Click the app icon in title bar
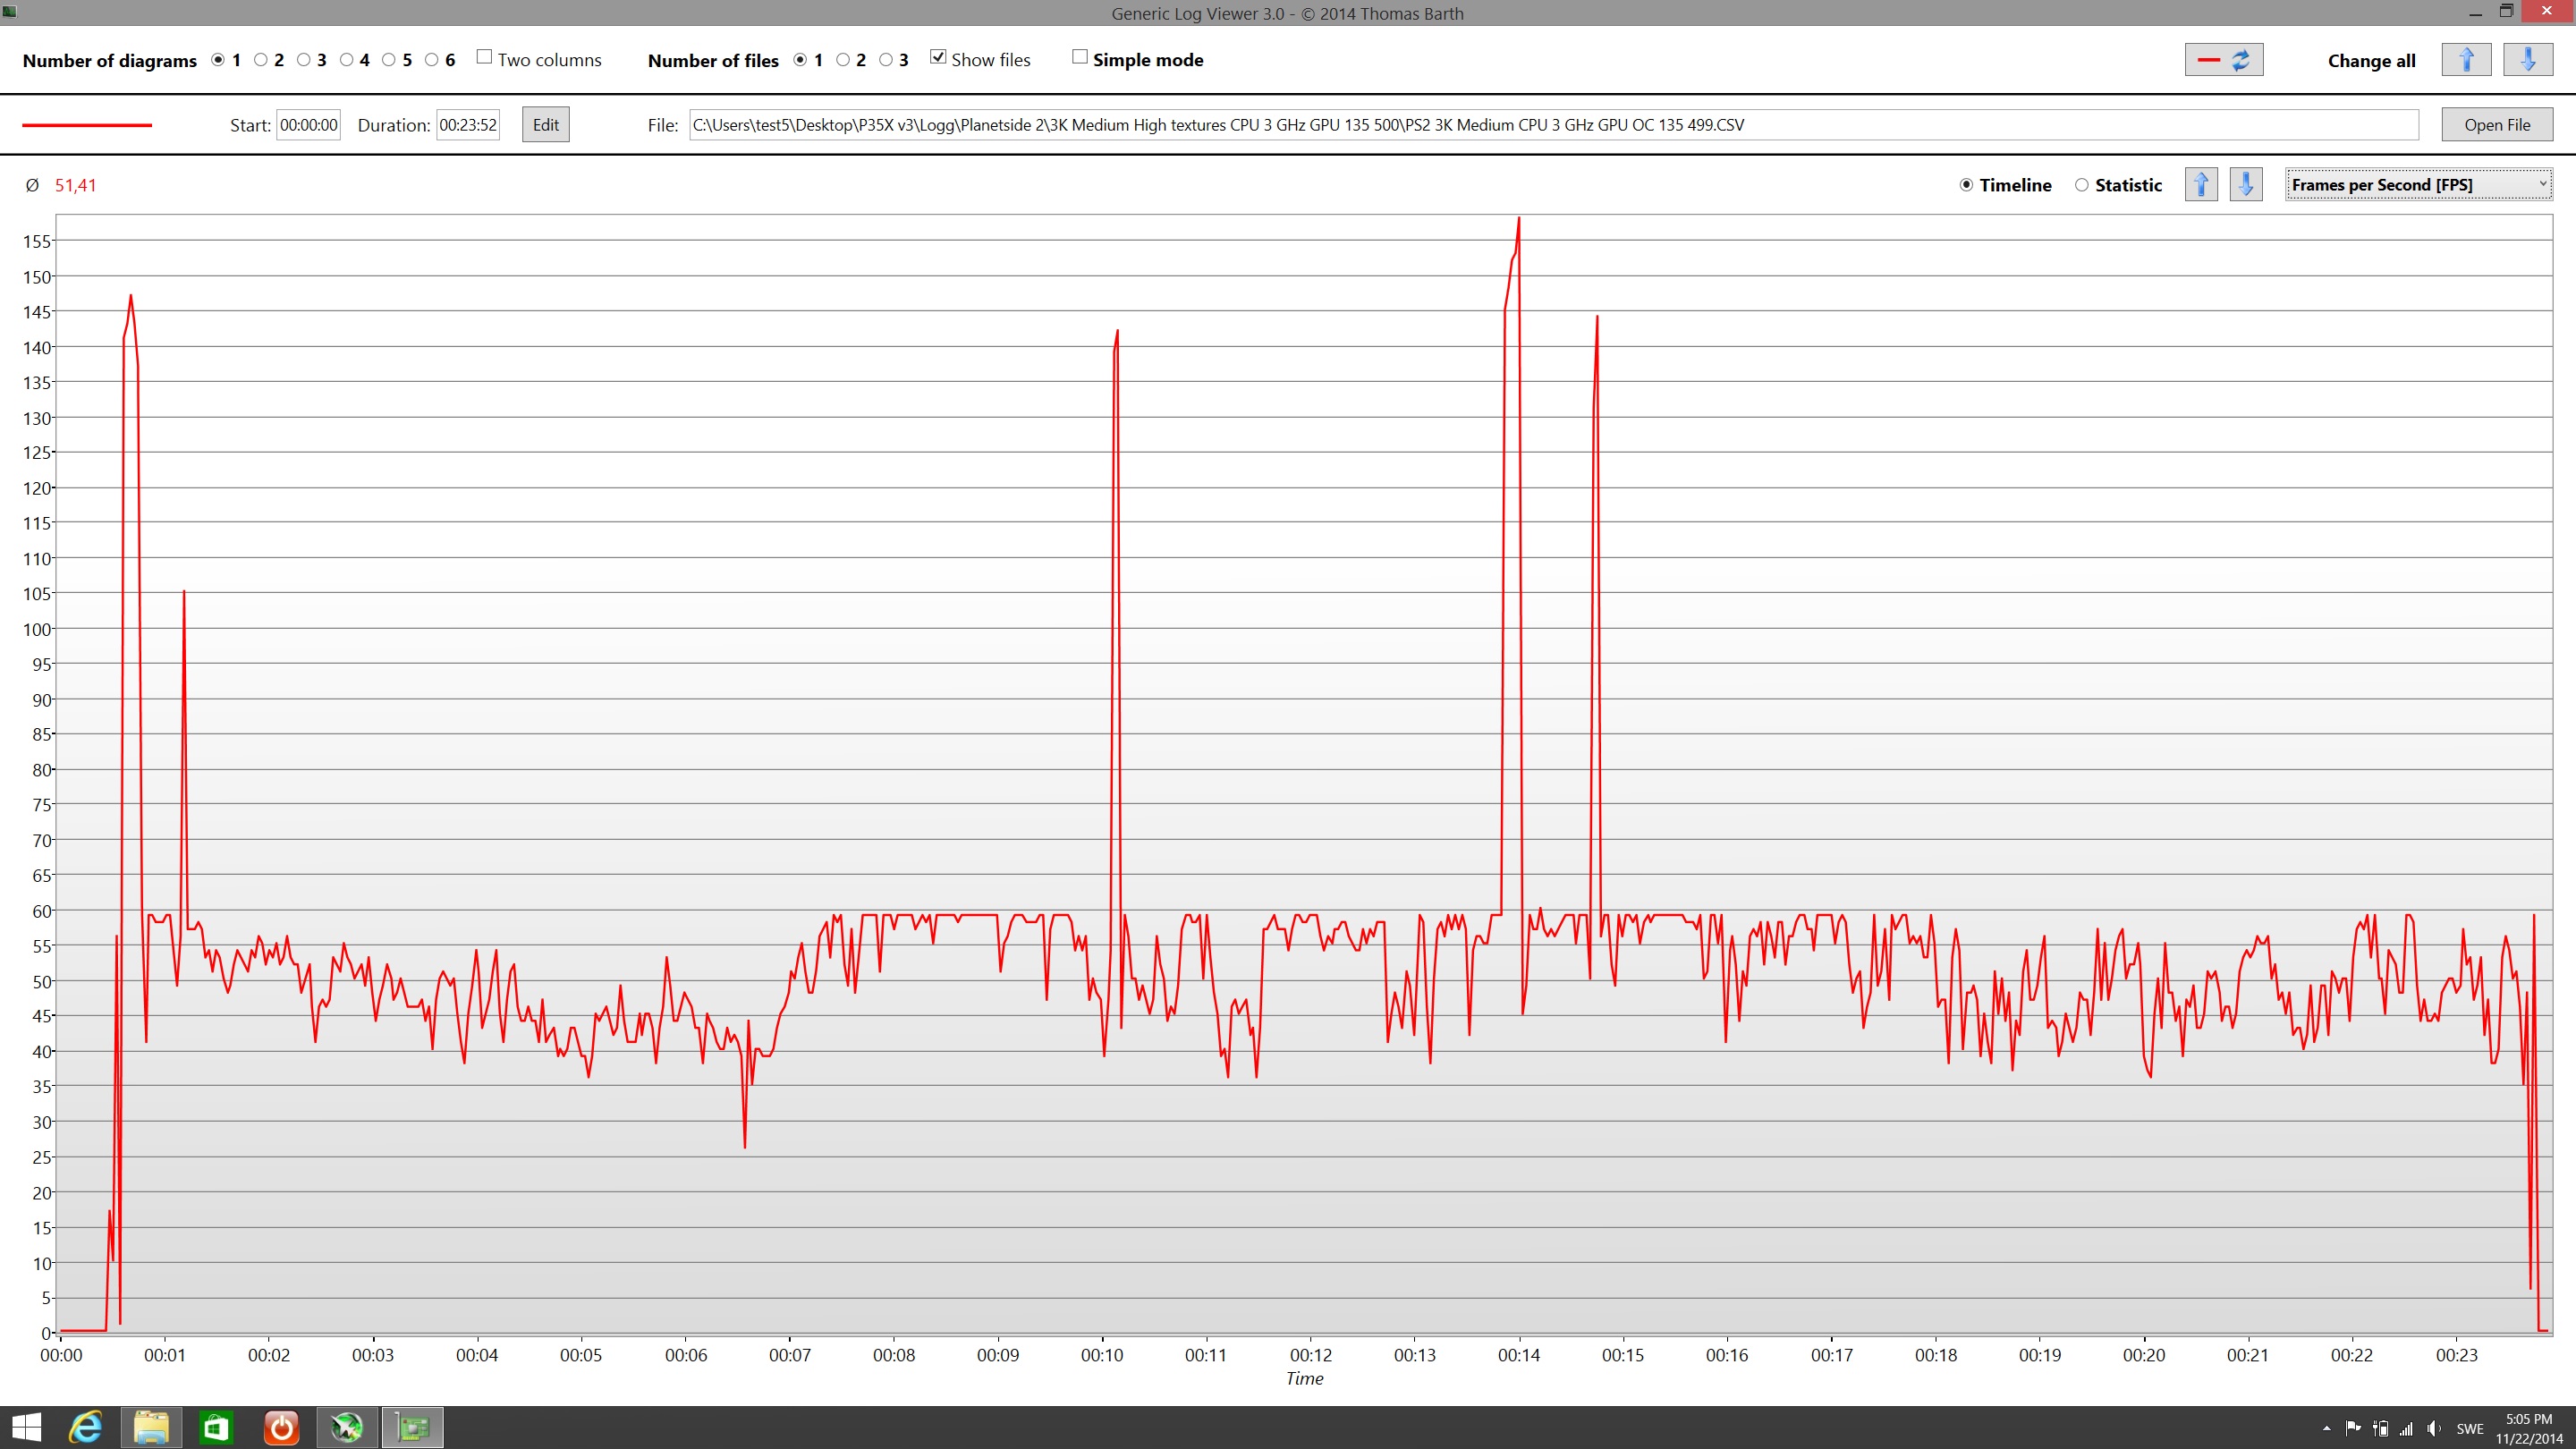 point(9,12)
